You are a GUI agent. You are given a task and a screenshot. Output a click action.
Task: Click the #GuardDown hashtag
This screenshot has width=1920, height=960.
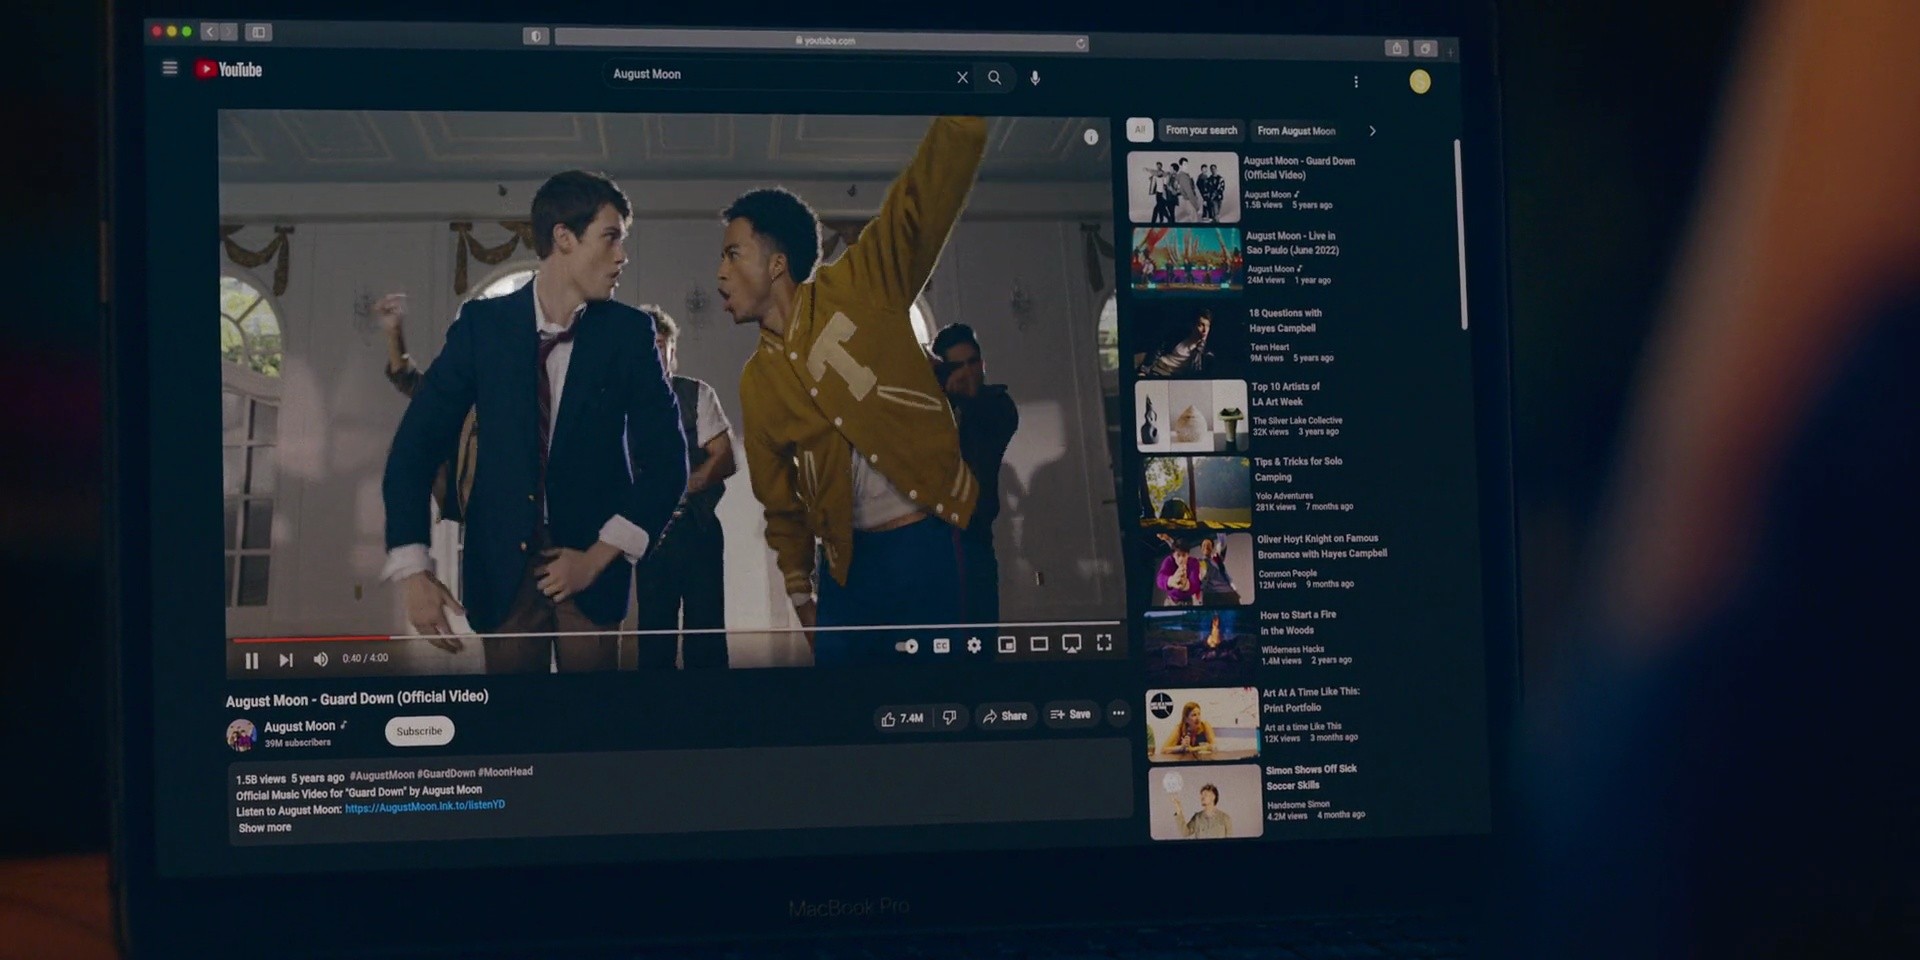click(446, 773)
